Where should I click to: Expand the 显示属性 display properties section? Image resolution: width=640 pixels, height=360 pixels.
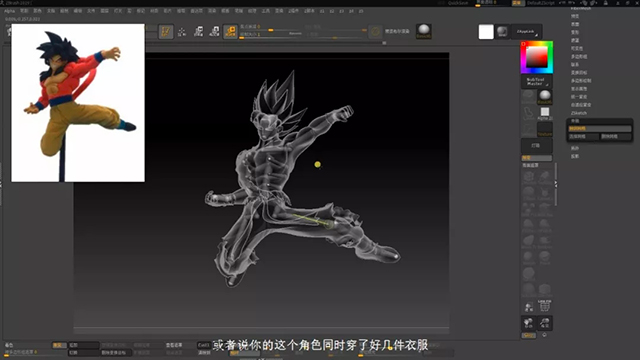579,89
